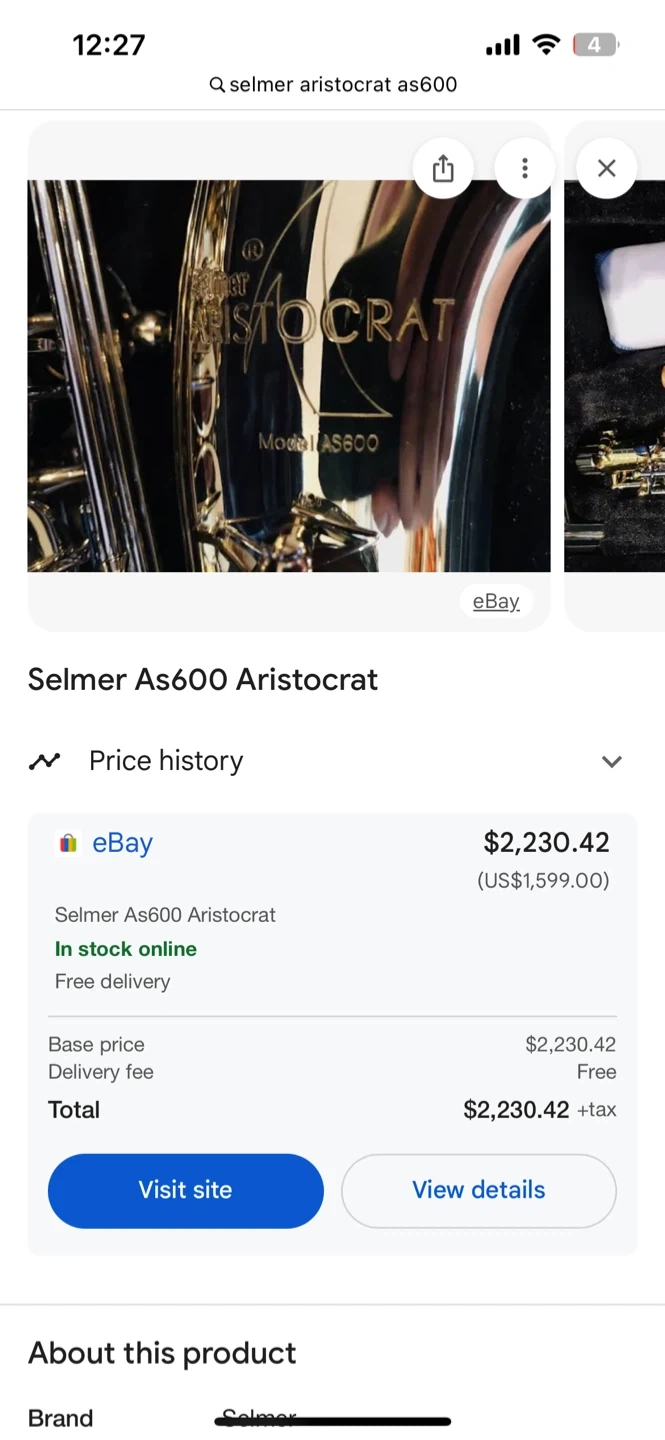Open the three-dot more options menu
The height and width of the screenshot is (1440, 665).
pos(524,169)
